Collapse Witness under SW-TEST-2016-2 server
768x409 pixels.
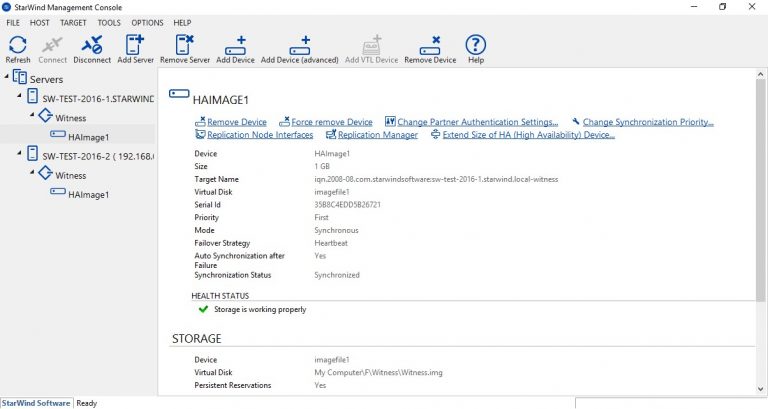(32, 175)
